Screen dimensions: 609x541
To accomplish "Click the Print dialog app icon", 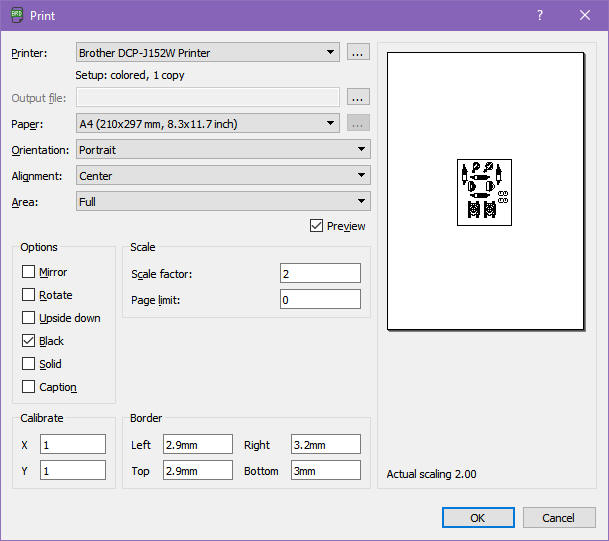I will tap(16, 15).
